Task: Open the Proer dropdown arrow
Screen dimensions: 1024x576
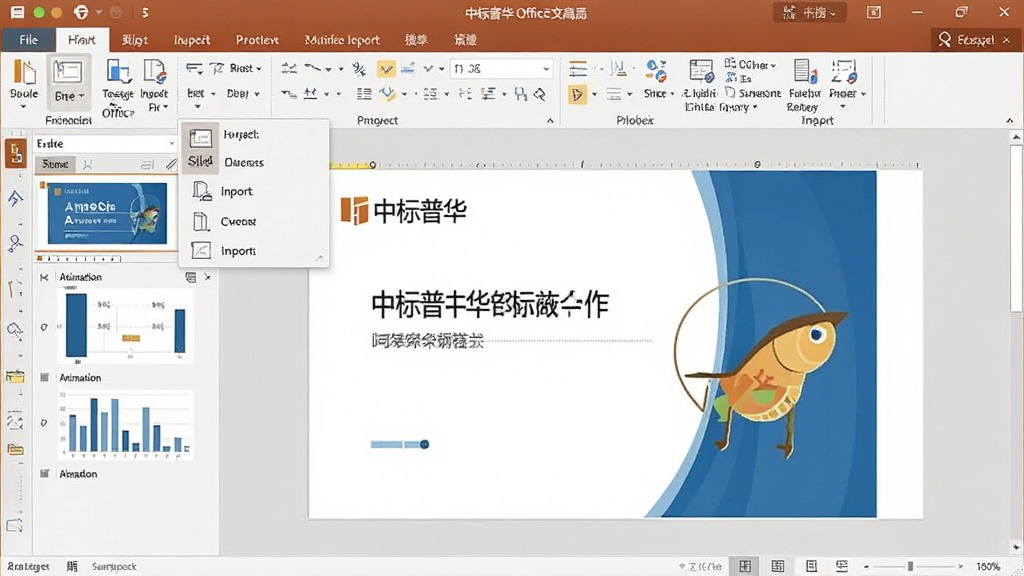Action: (x=863, y=94)
